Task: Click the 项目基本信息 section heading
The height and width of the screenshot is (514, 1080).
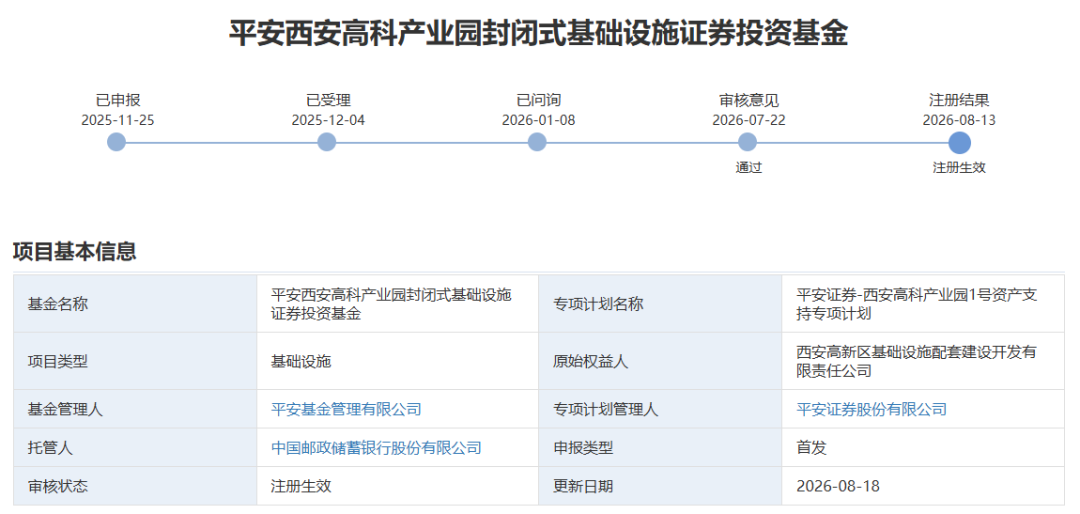Action: [74, 251]
